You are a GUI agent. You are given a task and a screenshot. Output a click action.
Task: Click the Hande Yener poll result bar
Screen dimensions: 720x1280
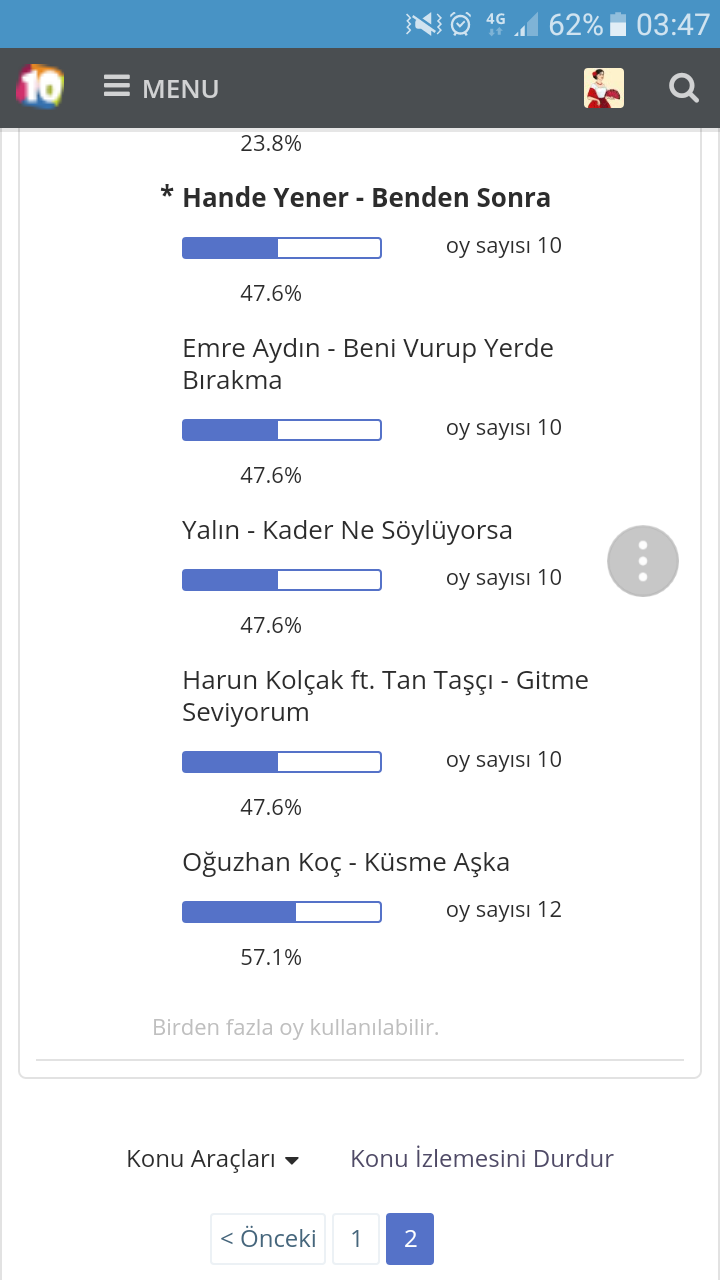click(282, 248)
